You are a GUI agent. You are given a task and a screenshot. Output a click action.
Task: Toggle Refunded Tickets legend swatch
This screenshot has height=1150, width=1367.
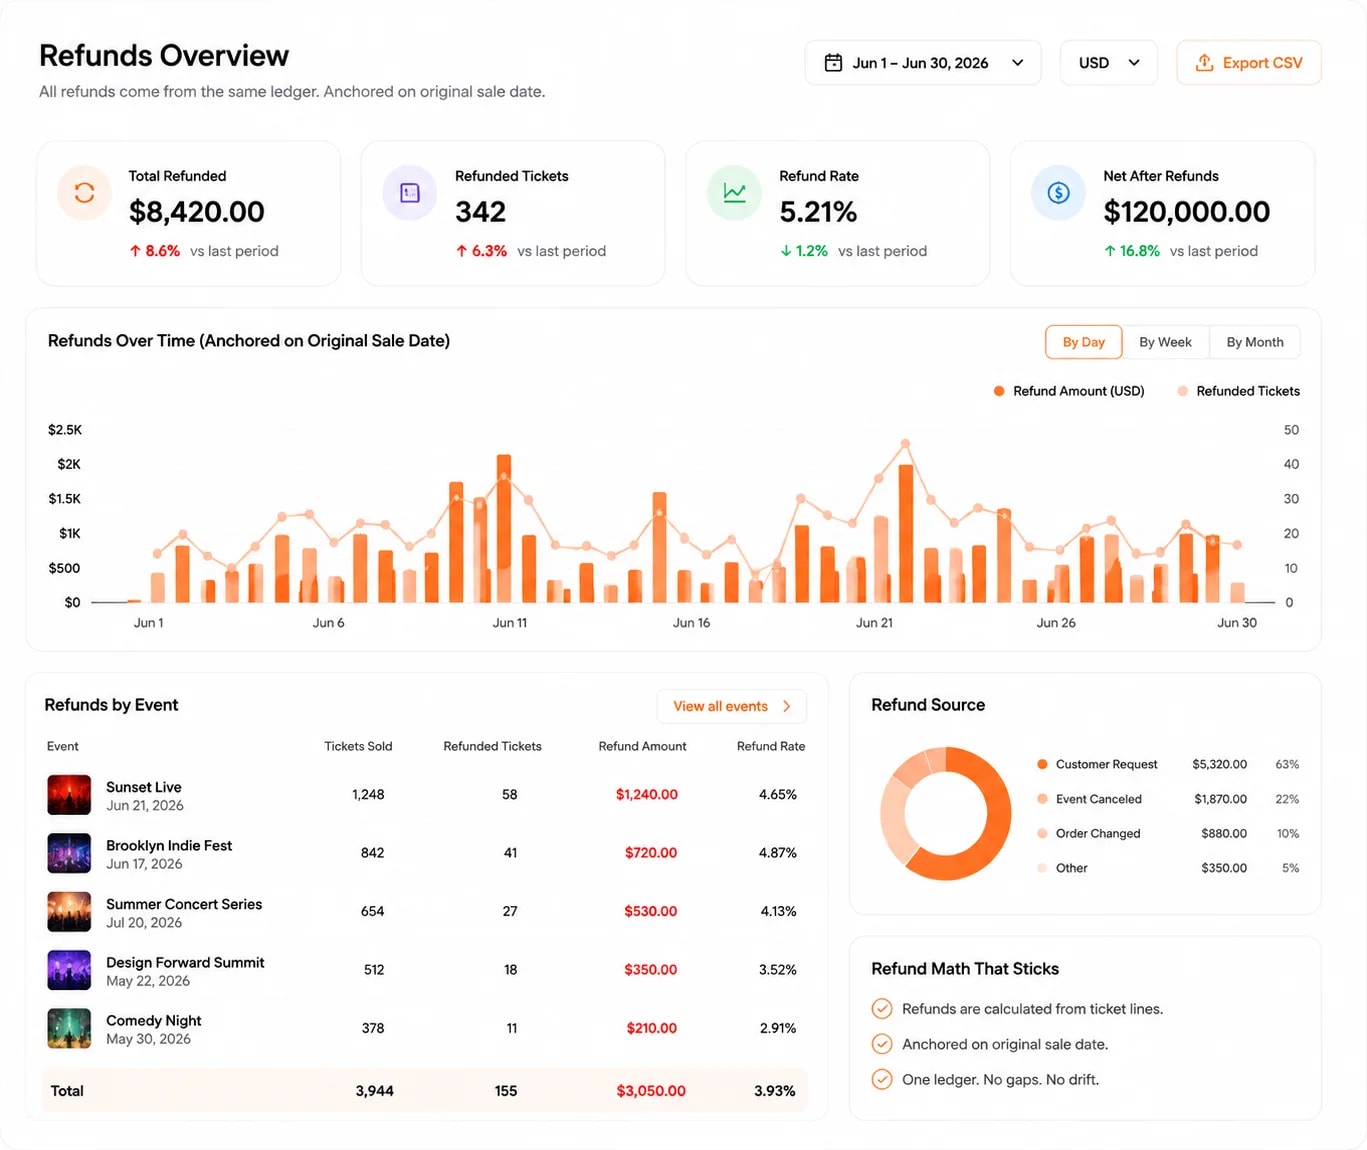point(1183,391)
